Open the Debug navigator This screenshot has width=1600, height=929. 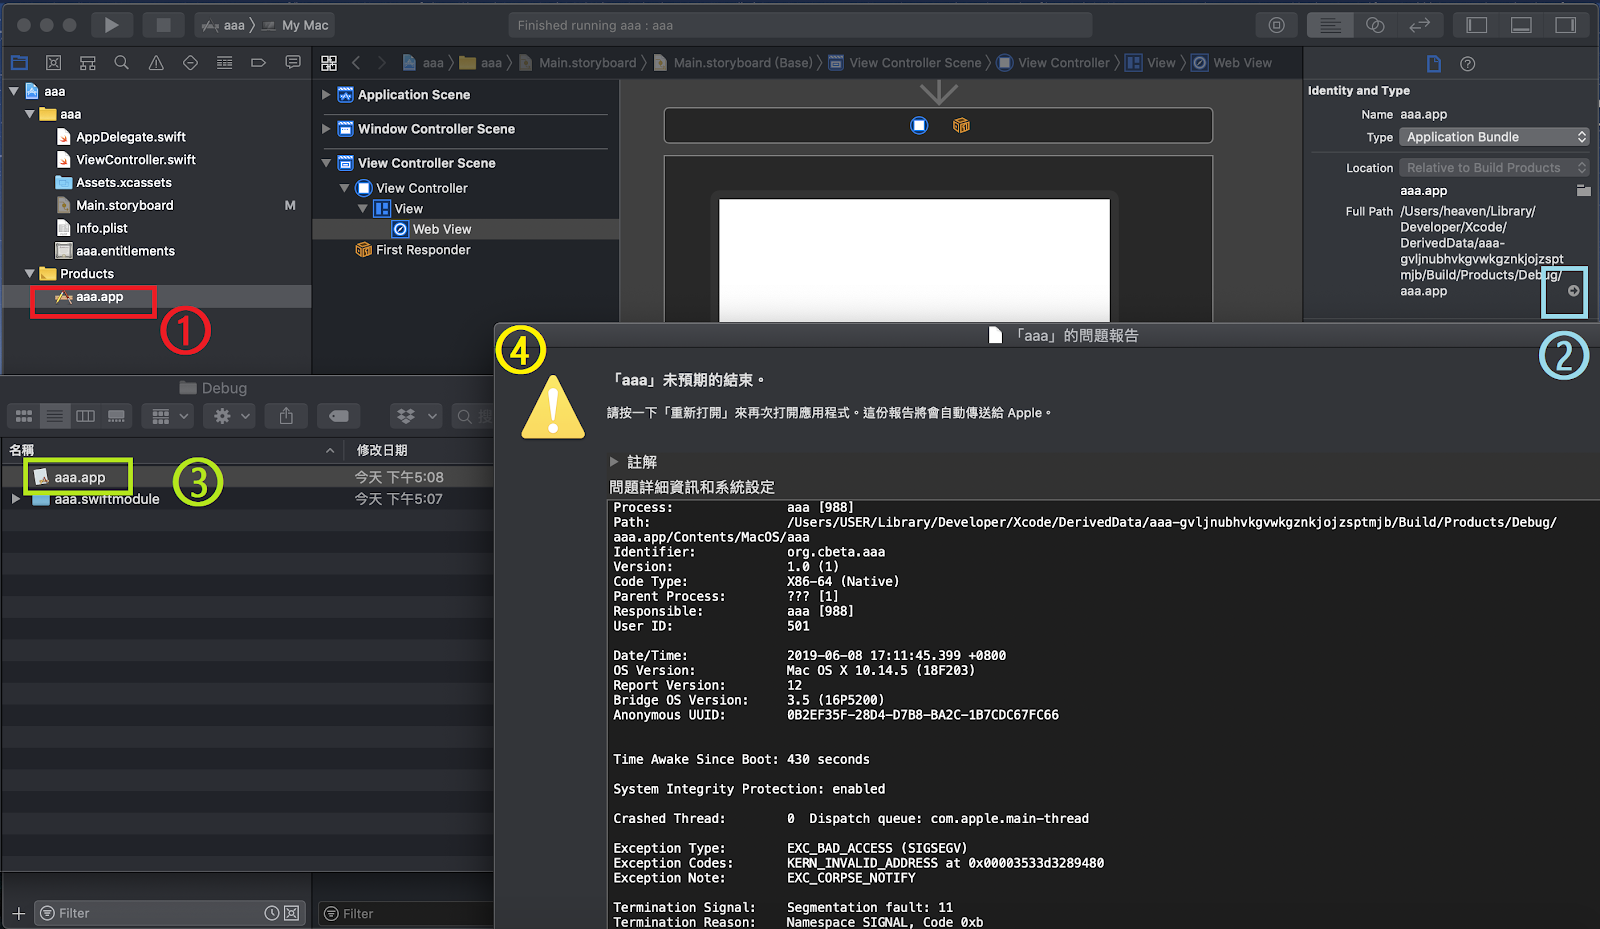(x=224, y=63)
